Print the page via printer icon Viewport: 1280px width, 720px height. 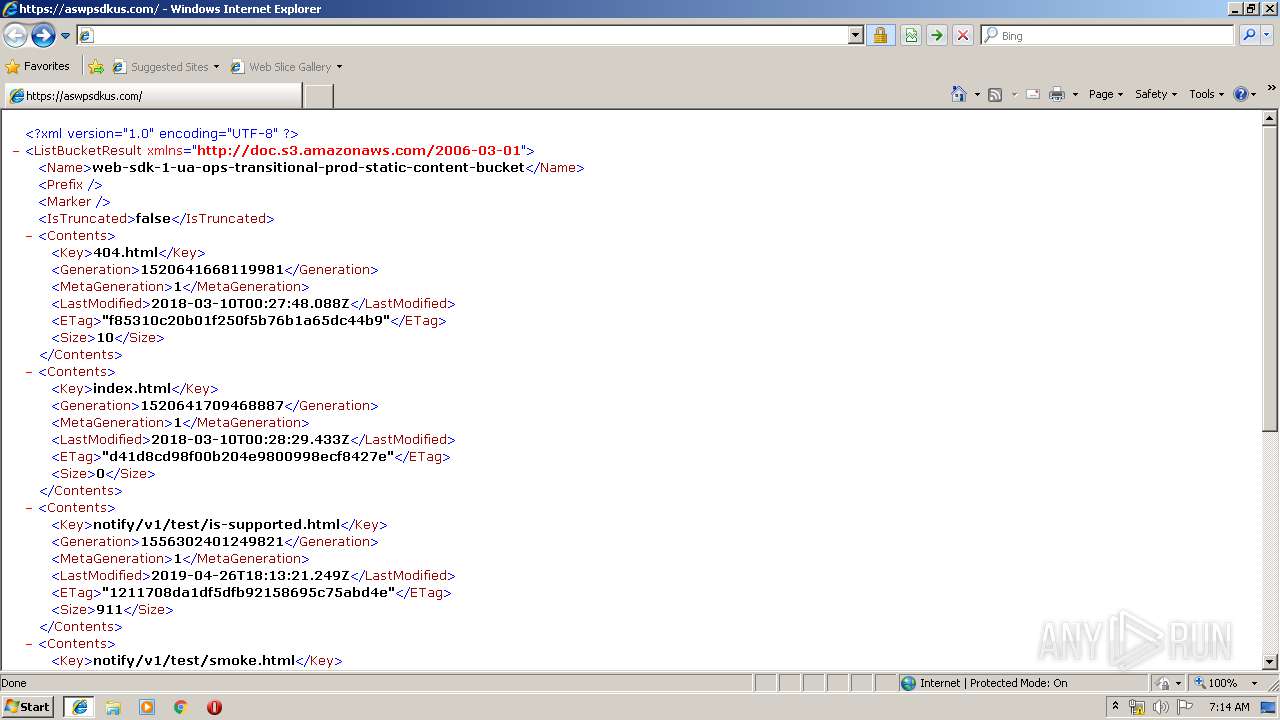[x=1057, y=94]
